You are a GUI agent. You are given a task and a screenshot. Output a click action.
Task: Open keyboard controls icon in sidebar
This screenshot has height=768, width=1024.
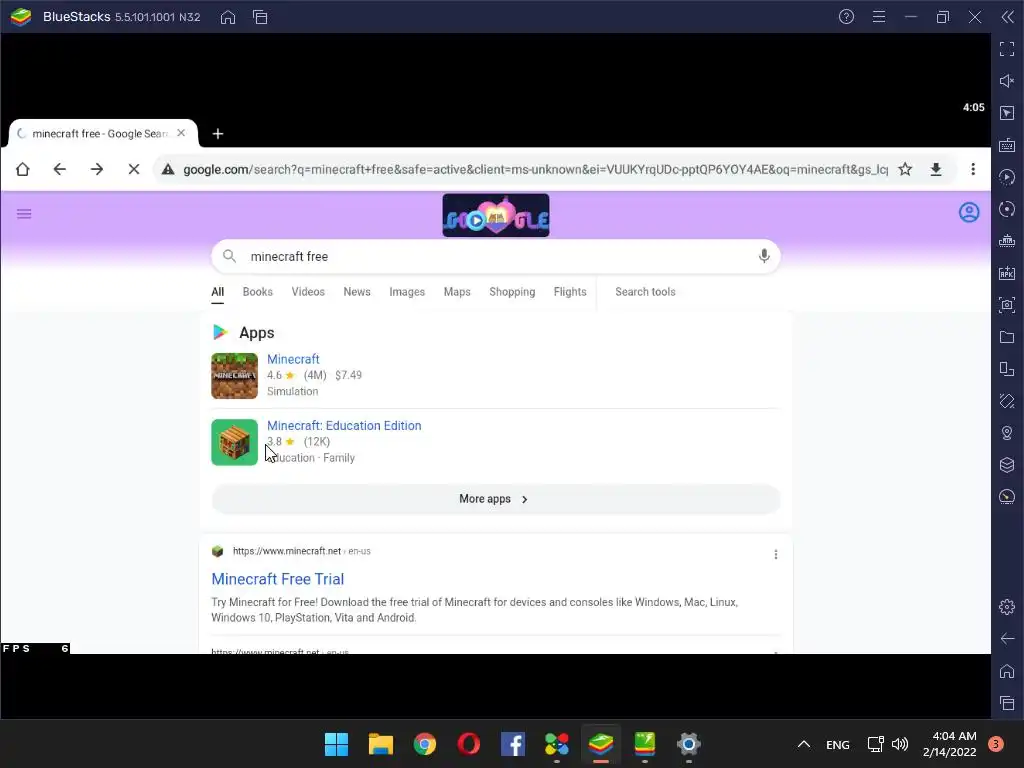pyautogui.click(x=1007, y=145)
